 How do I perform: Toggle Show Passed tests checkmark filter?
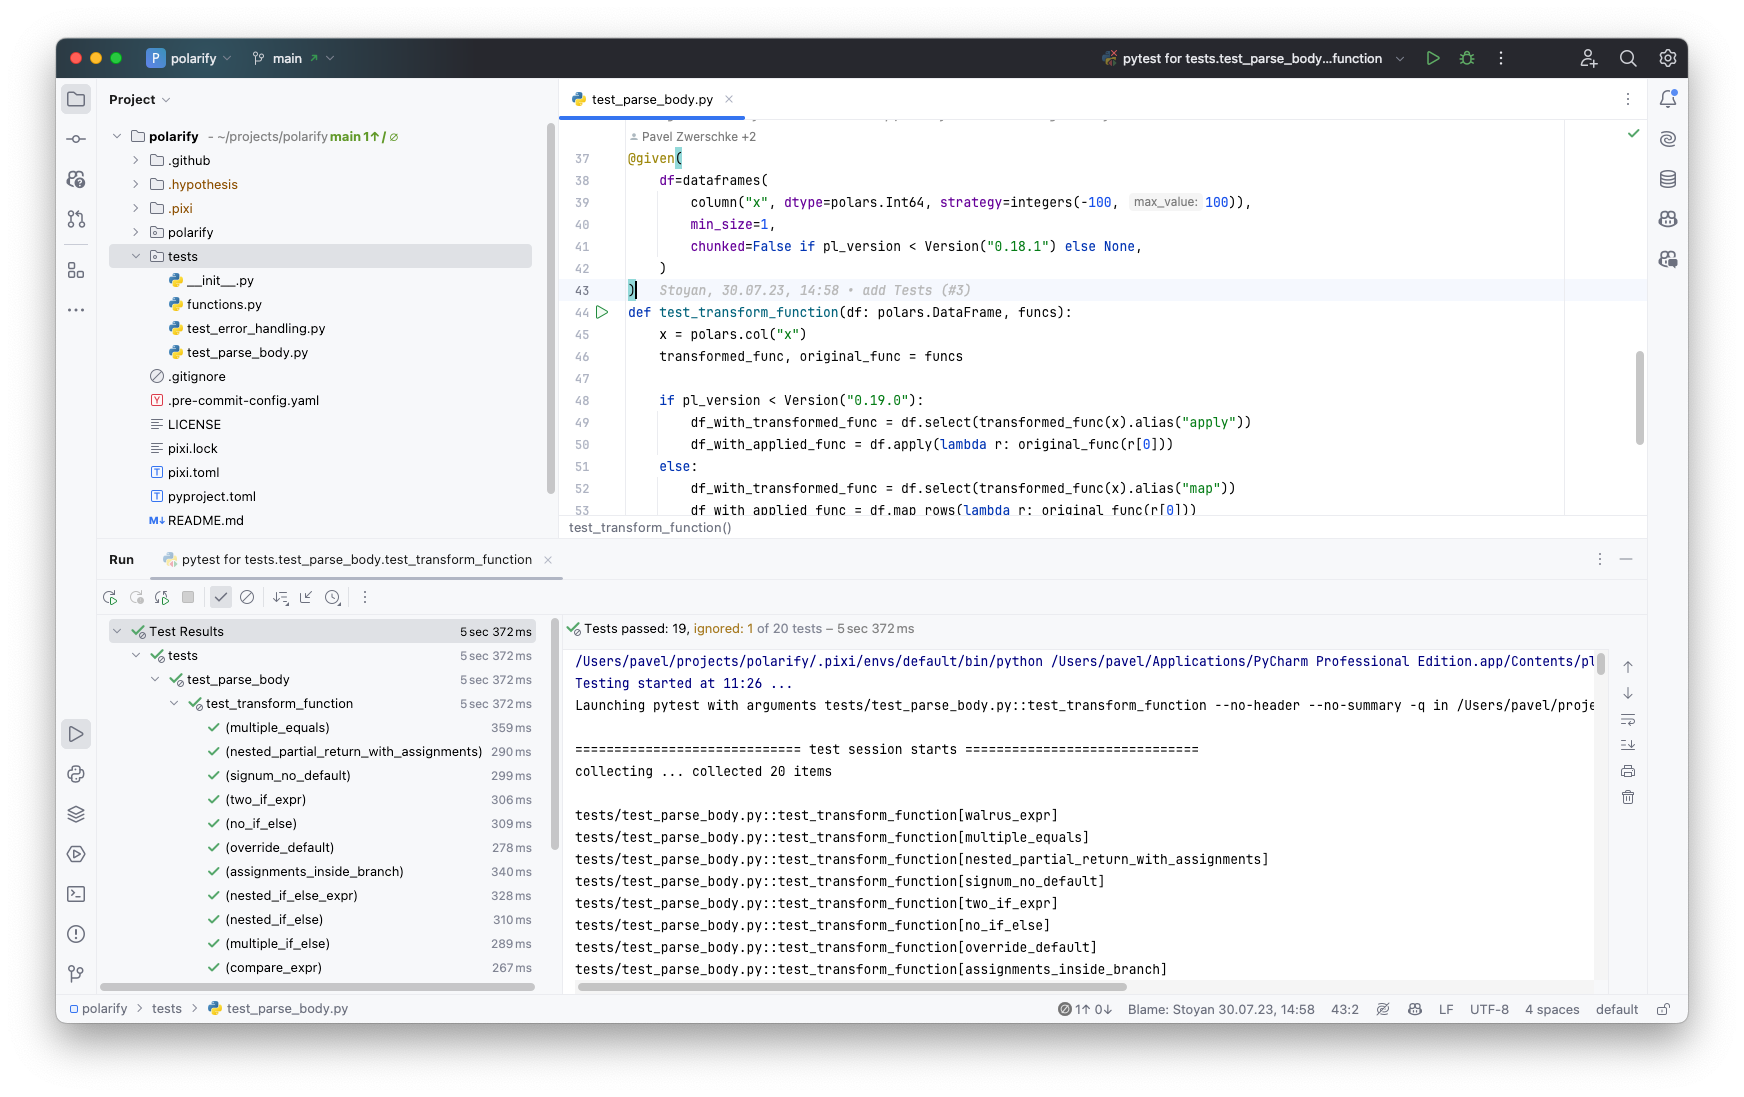click(221, 597)
